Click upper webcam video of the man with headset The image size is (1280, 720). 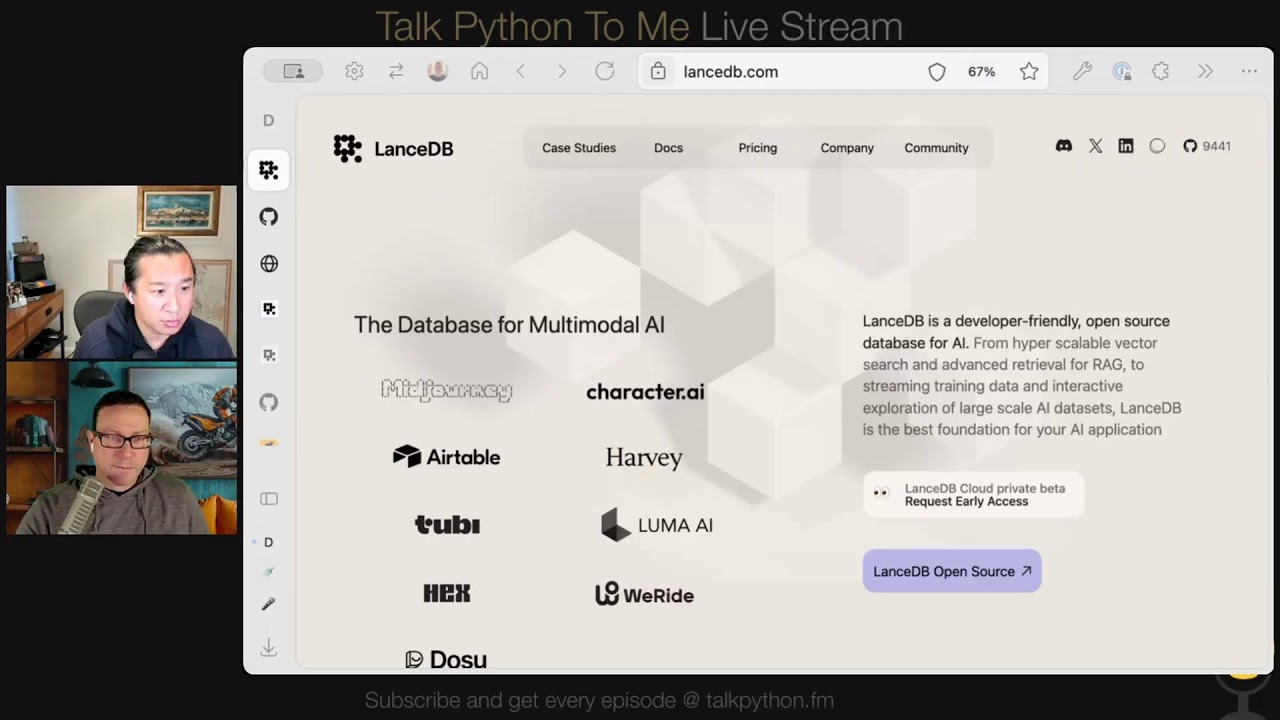pyautogui.click(x=122, y=272)
